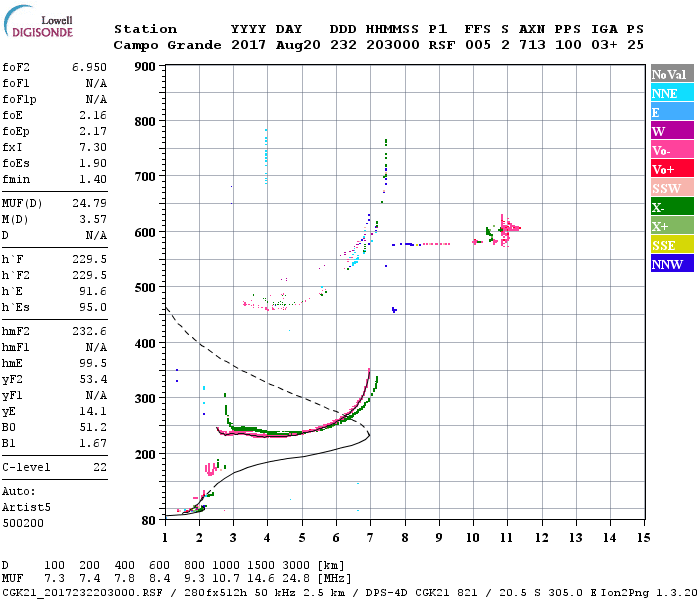Click the 3000 km distance column
Image resolution: width=700 pixels, height=600 pixels.
[296, 566]
